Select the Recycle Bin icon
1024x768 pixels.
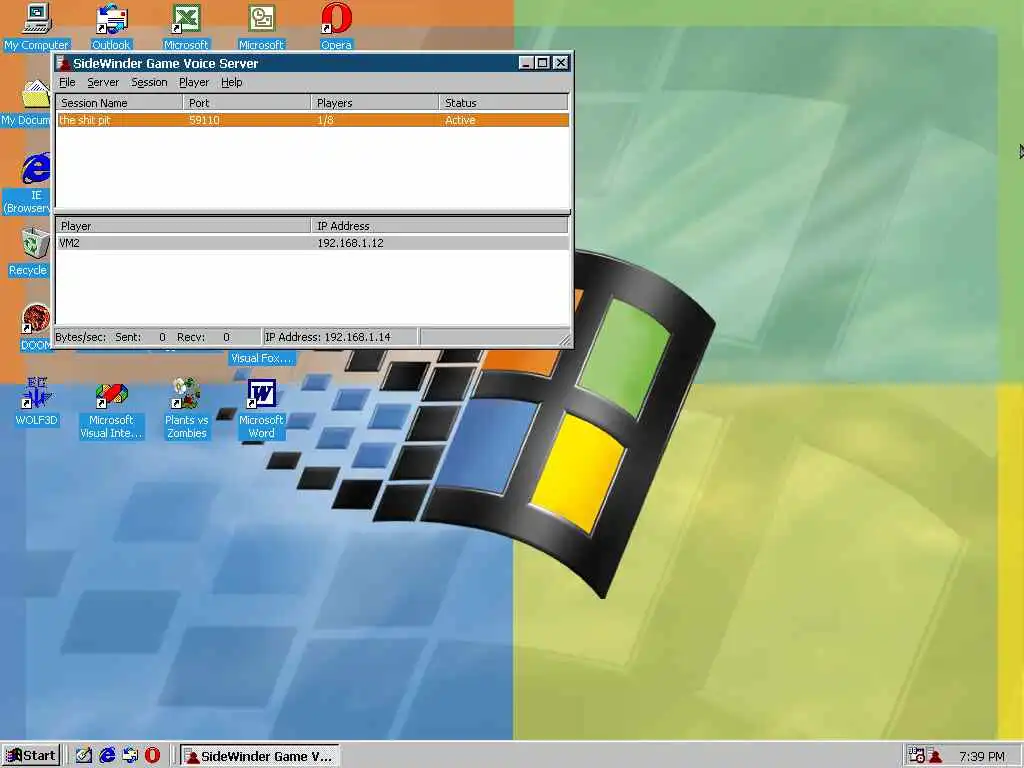(x=29, y=252)
